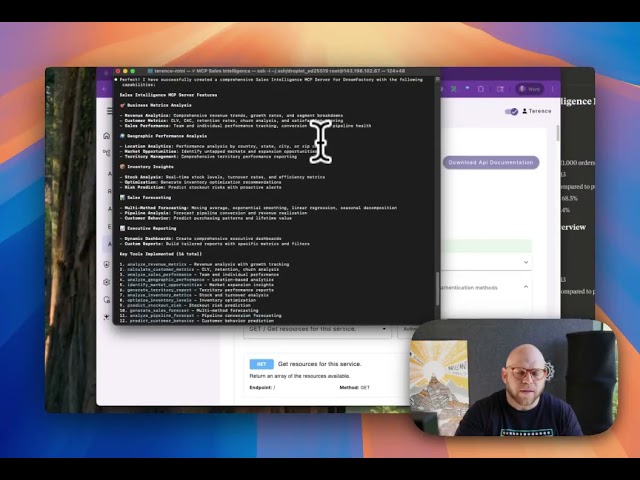Screen dimensions: 640x480
Task: Click the terminal scrollbar thumb
Action: 437,288
